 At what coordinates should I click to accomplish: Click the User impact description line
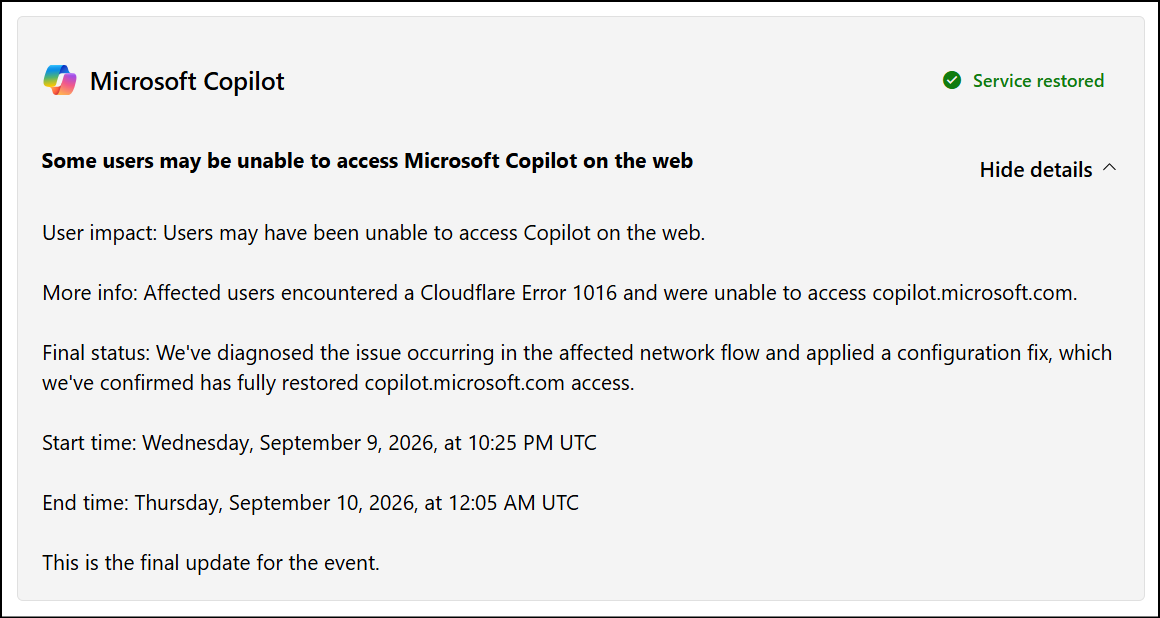(x=374, y=234)
